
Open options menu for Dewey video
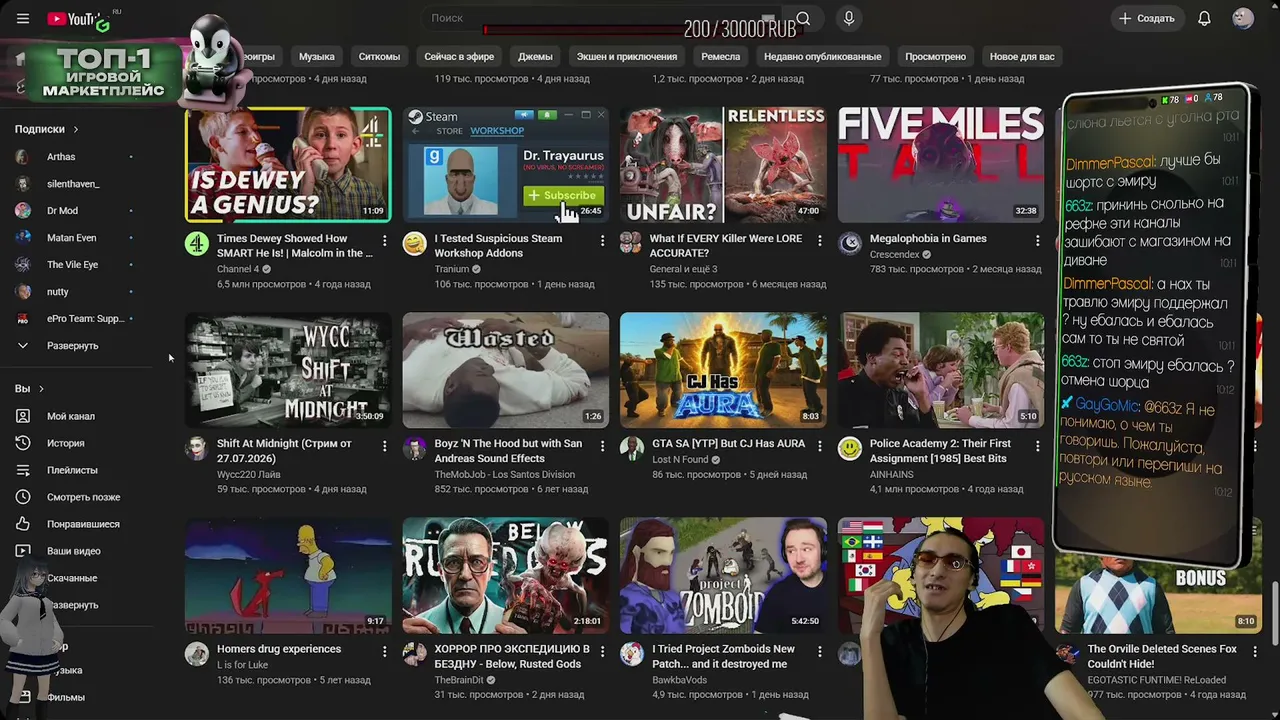384,240
